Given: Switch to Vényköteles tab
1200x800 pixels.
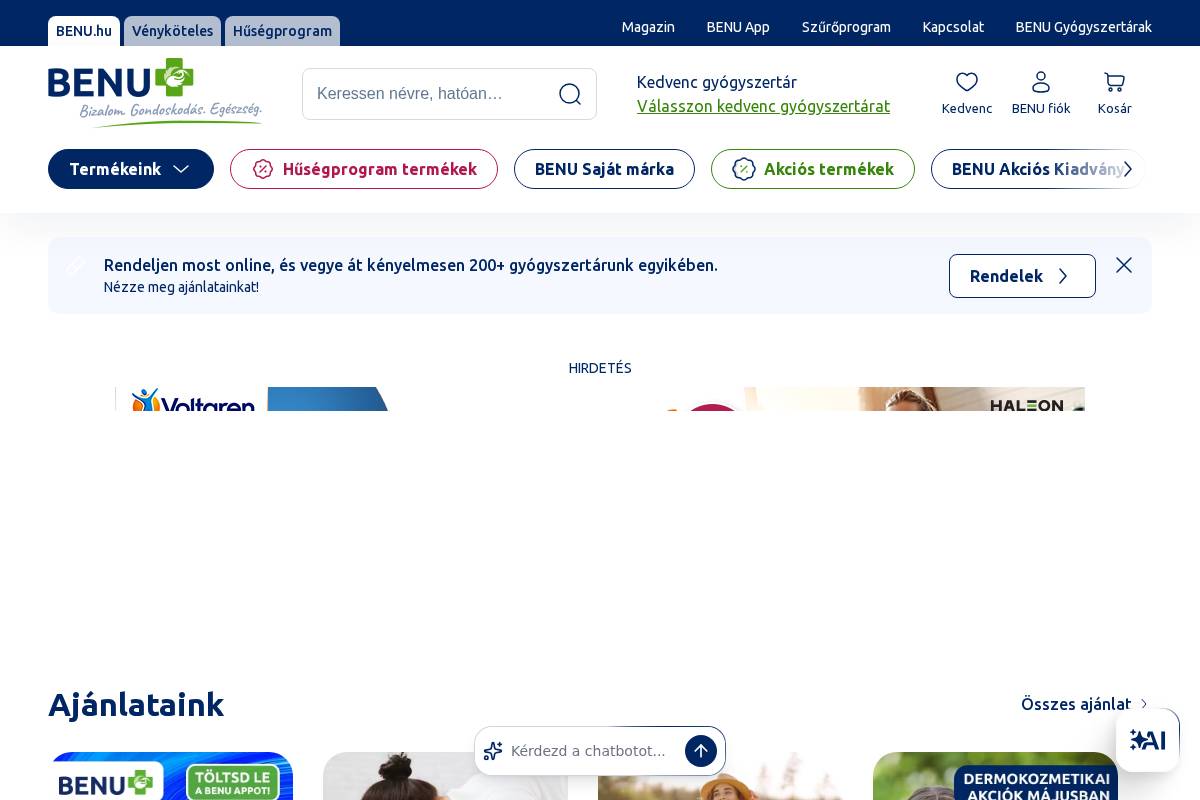Looking at the screenshot, I should click(x=172, y=31).
